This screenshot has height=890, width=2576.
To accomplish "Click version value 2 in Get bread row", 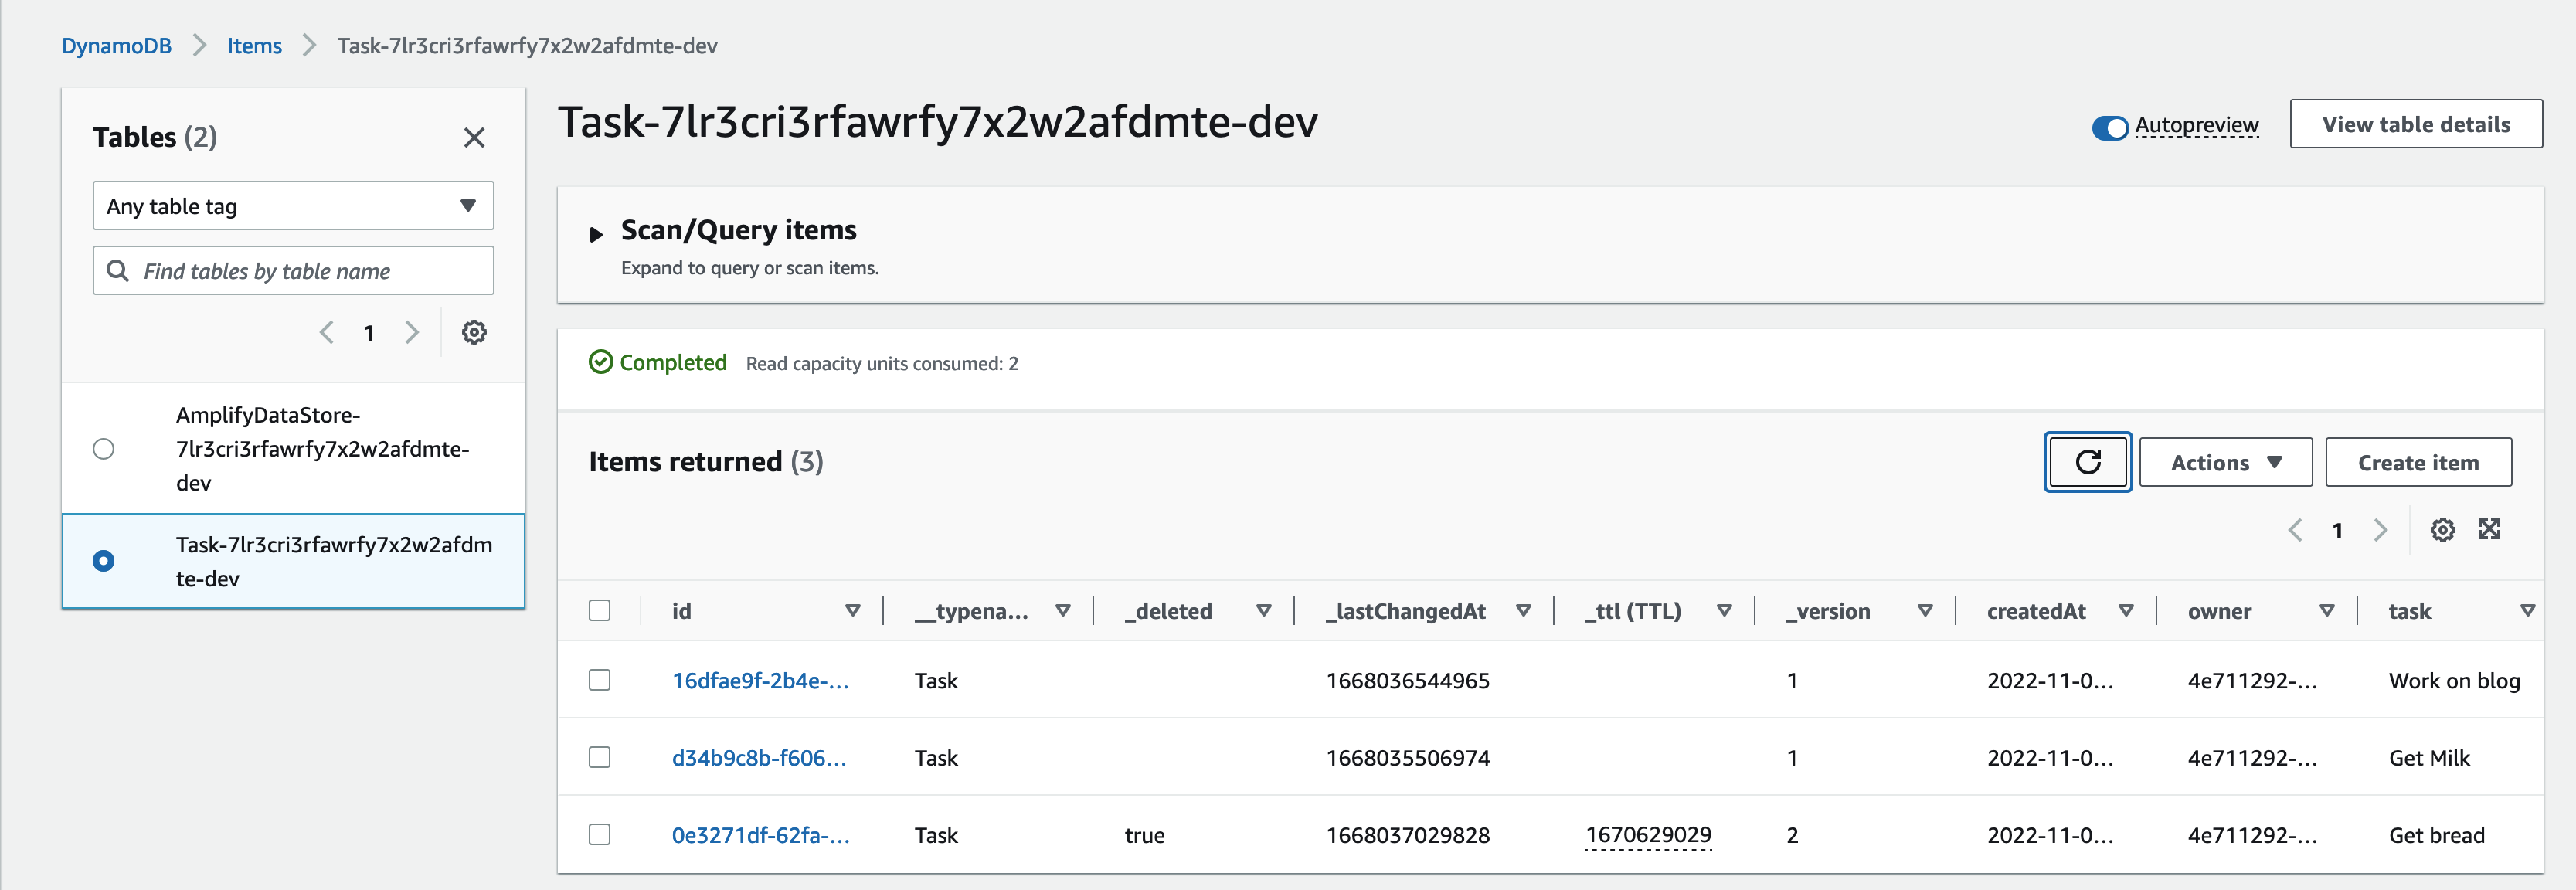I will tap(1793, 834).
